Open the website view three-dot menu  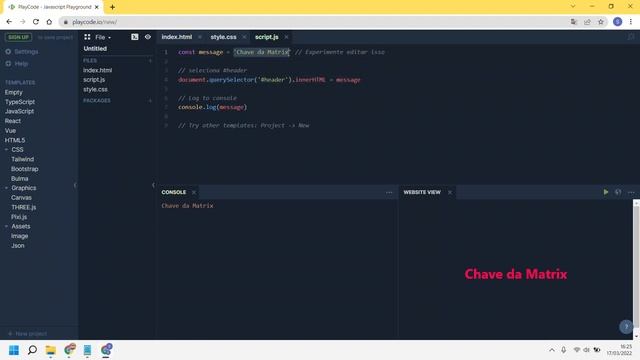click(x=631, y=192)
